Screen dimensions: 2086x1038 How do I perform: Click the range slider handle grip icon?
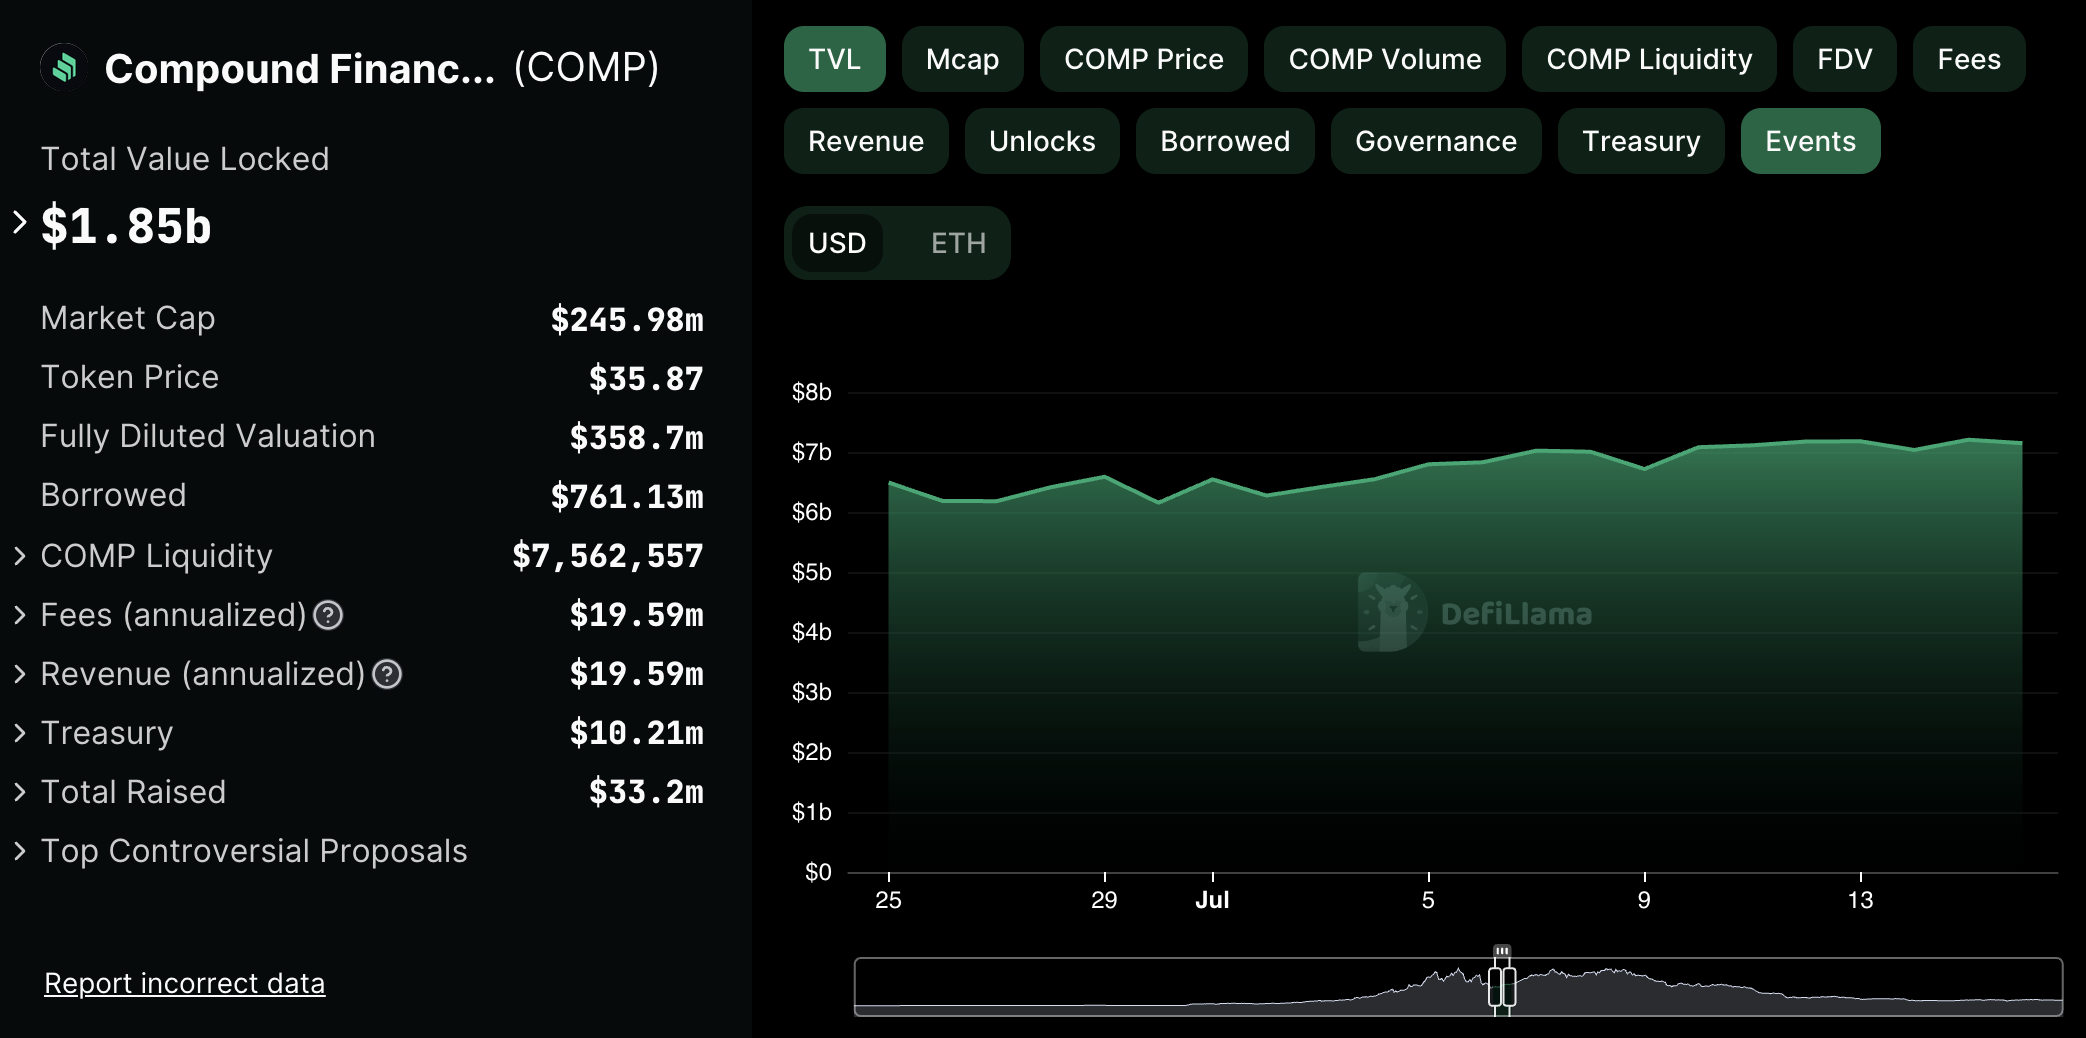point(1502,951)
